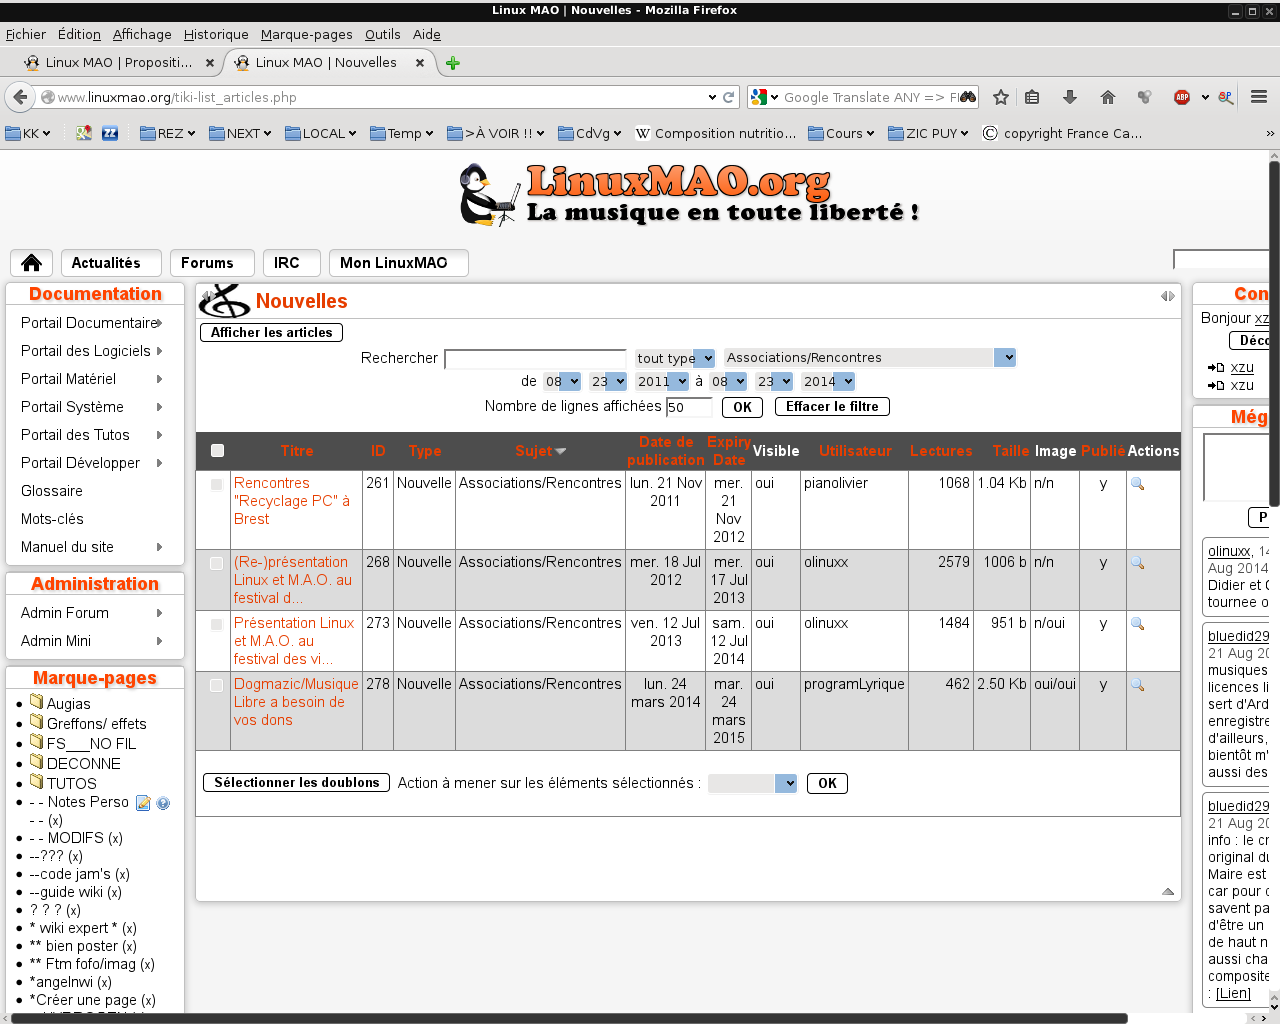This screenshot has height=1024, width=1280.
Task: Check the box for article 268 row
Action: click(x=216, y=564)
